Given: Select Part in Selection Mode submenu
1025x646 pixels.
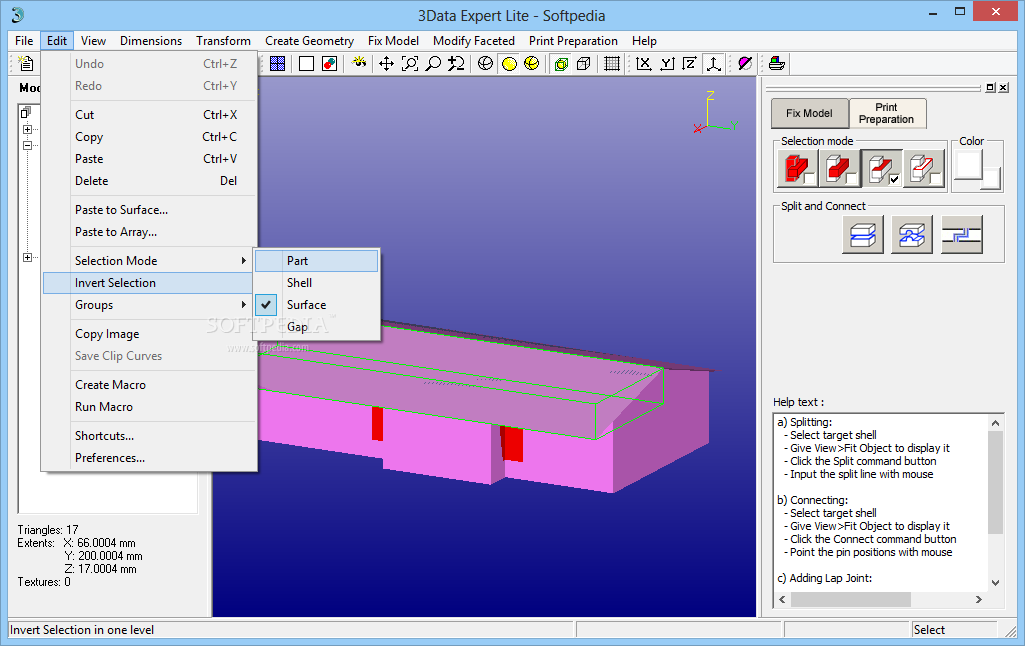Looking at the screenshot, I should coord(316,261).
